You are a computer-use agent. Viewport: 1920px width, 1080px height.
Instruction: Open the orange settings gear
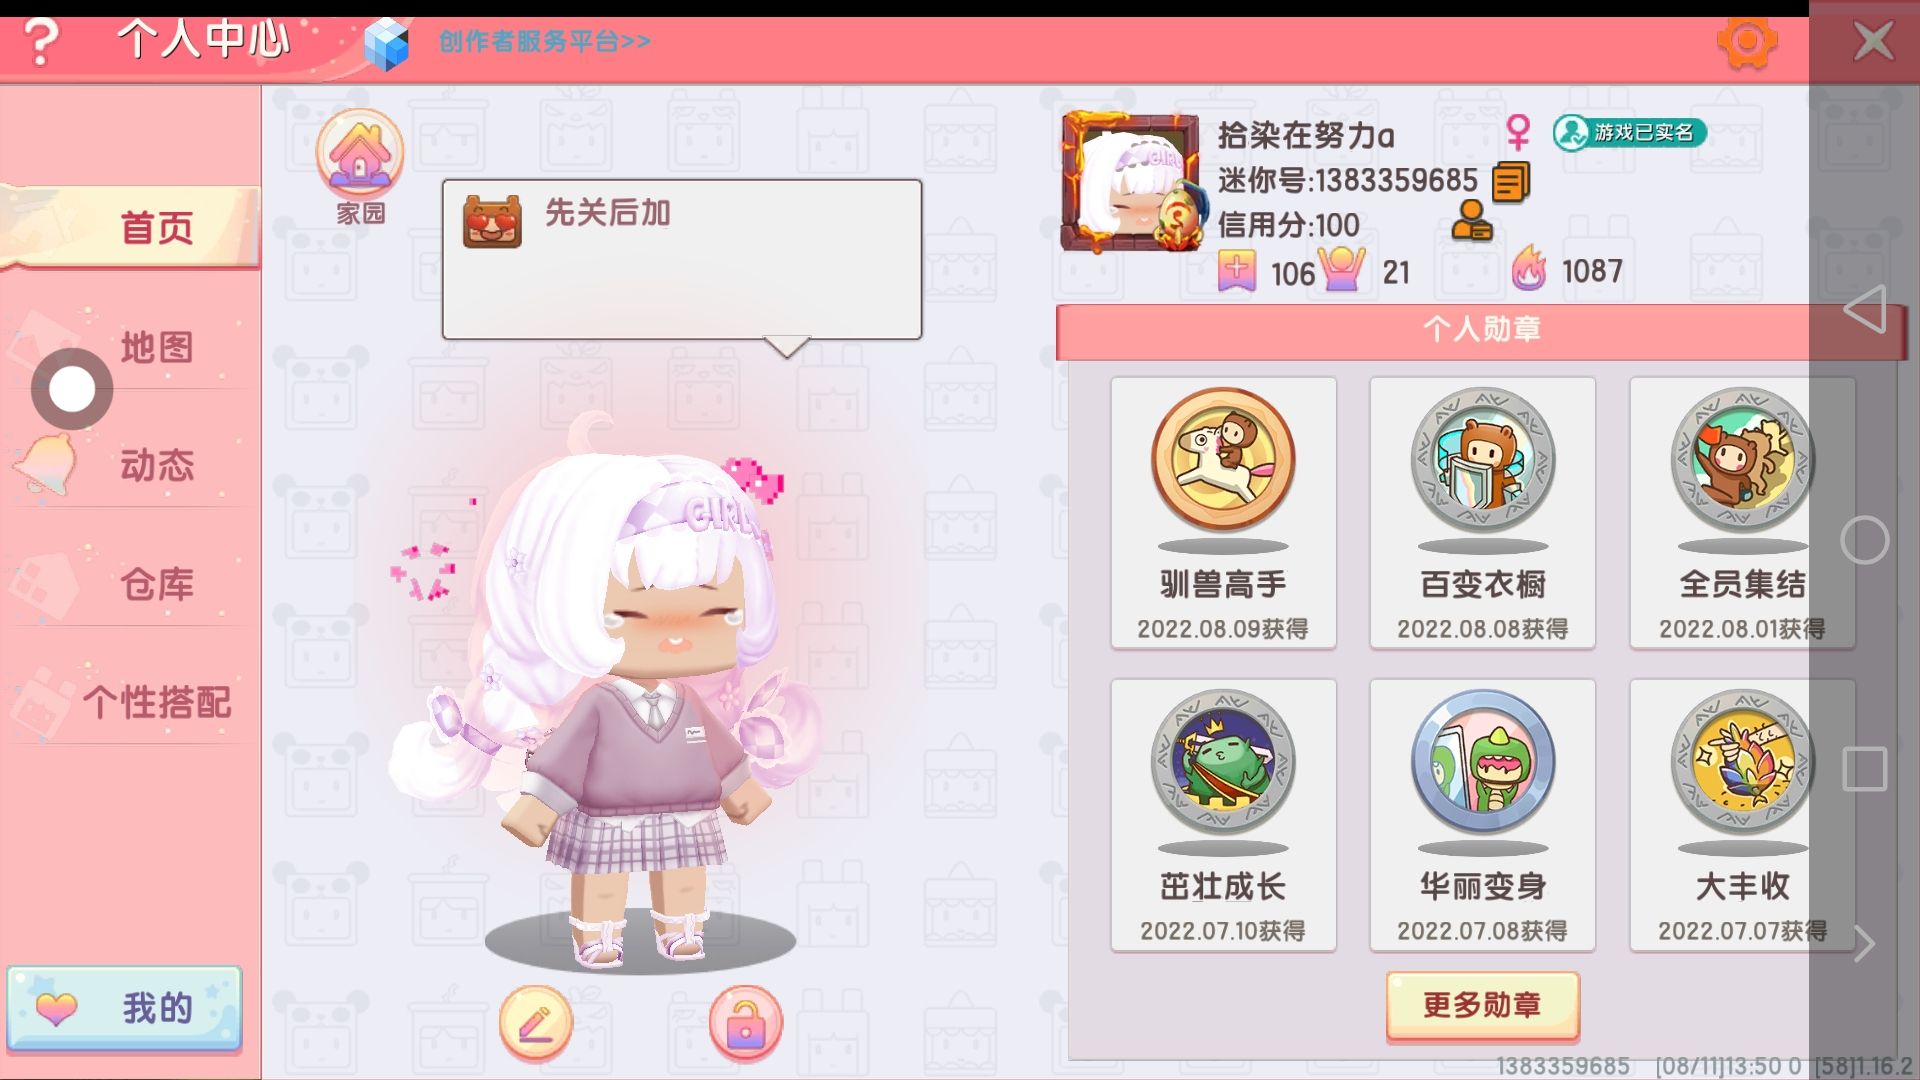[1746, 42]
